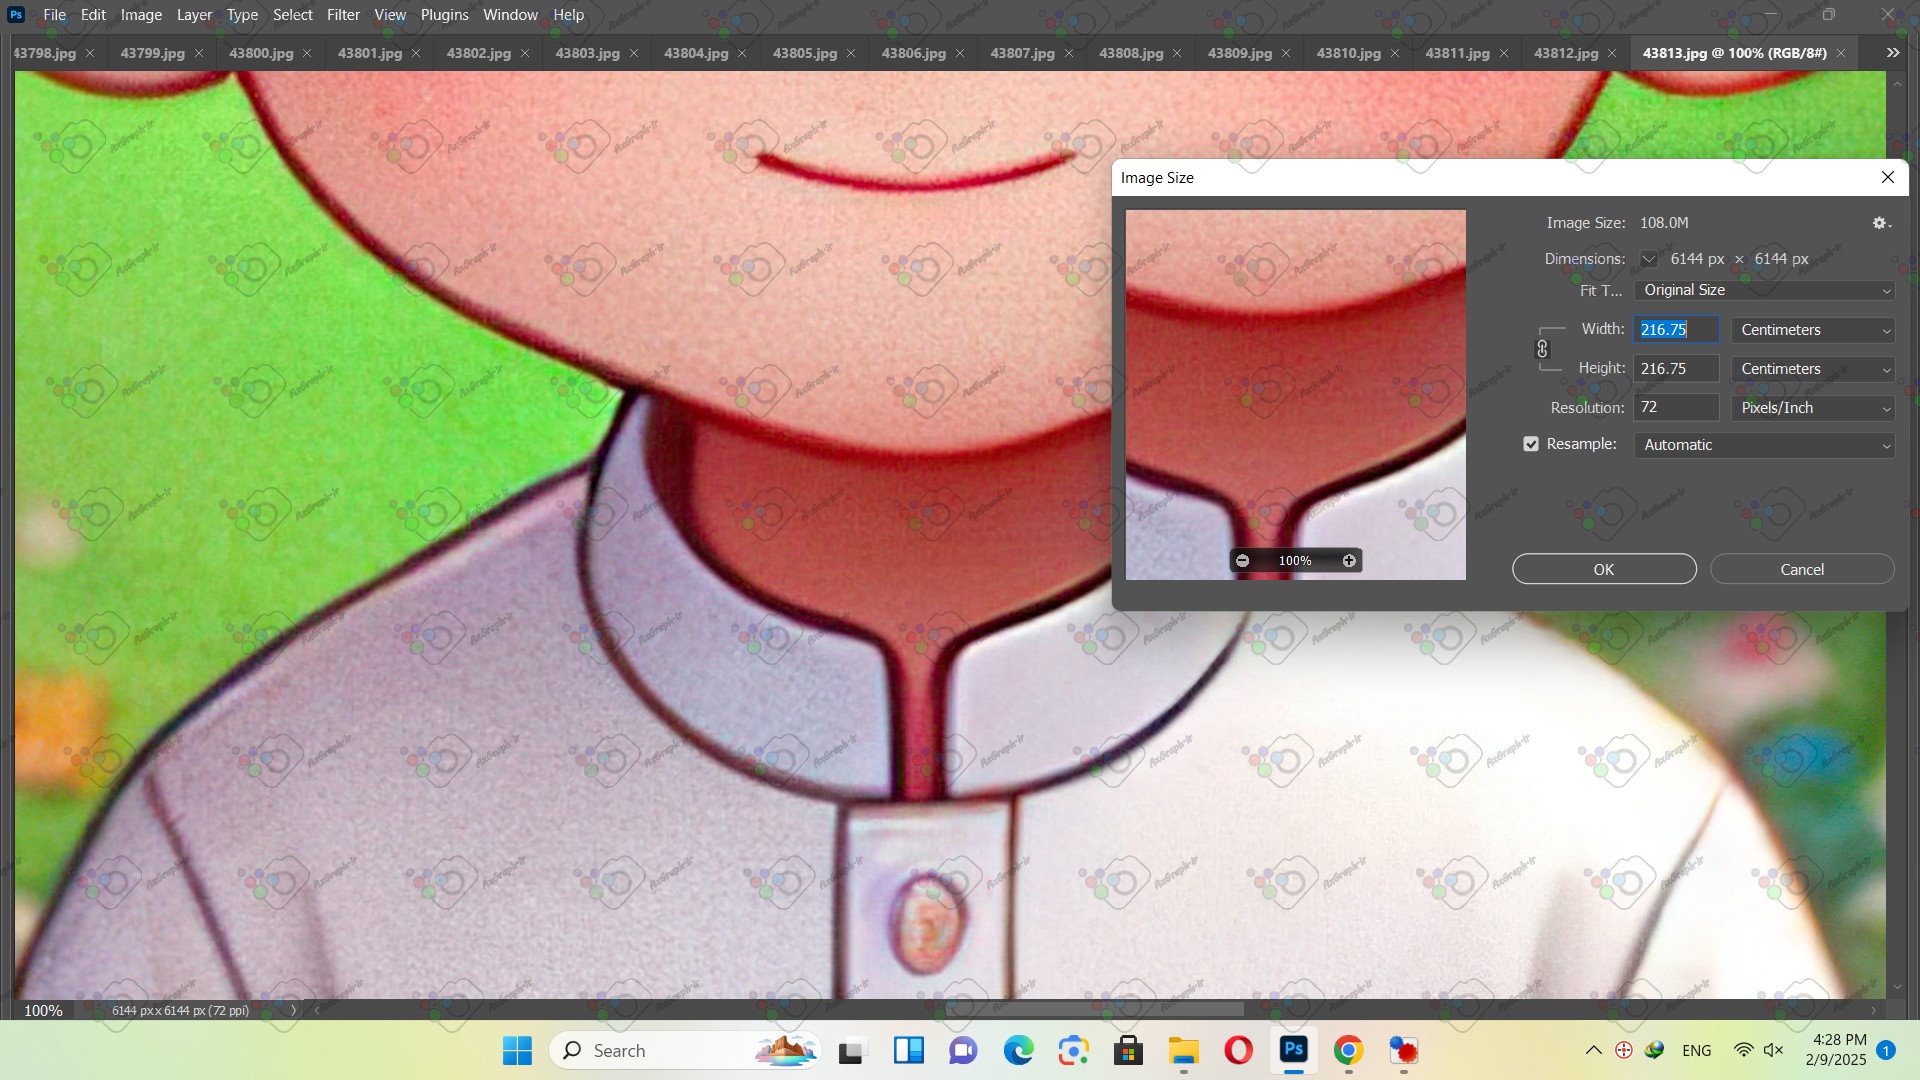Viewport: 1920px width, 1080px height.
Task: Click the horizontal scrollbar thumb
Action: 1095,1010
